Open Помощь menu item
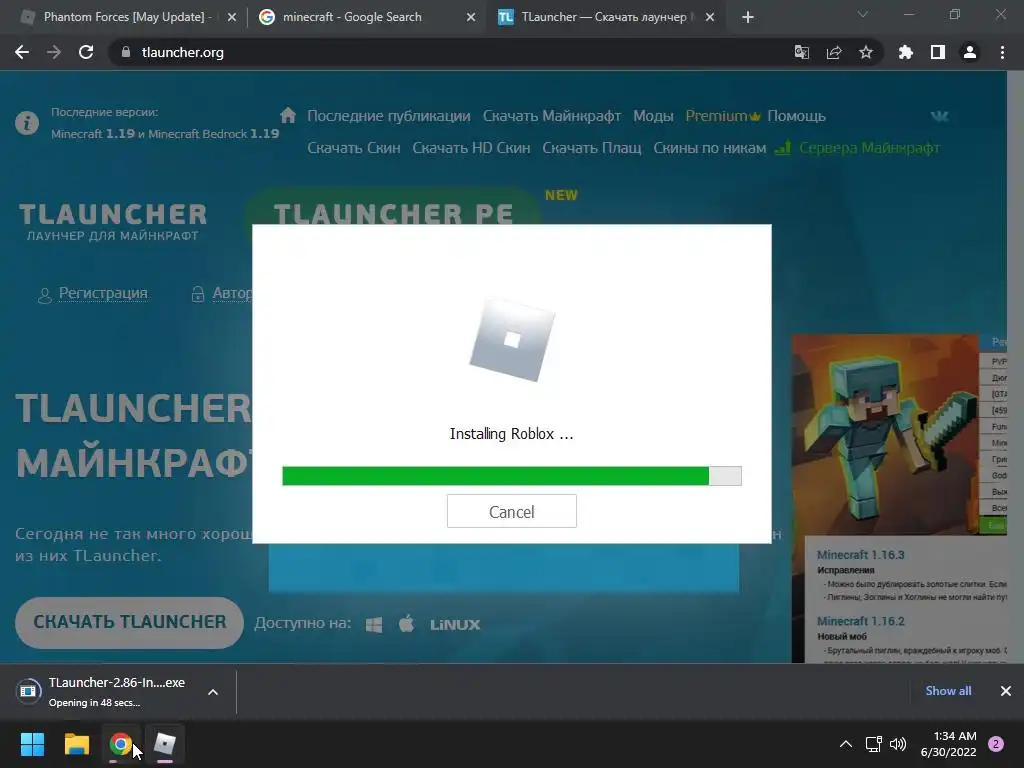Screen dimensions: 1024x768 pyautogui.click(x=796, y=116)
